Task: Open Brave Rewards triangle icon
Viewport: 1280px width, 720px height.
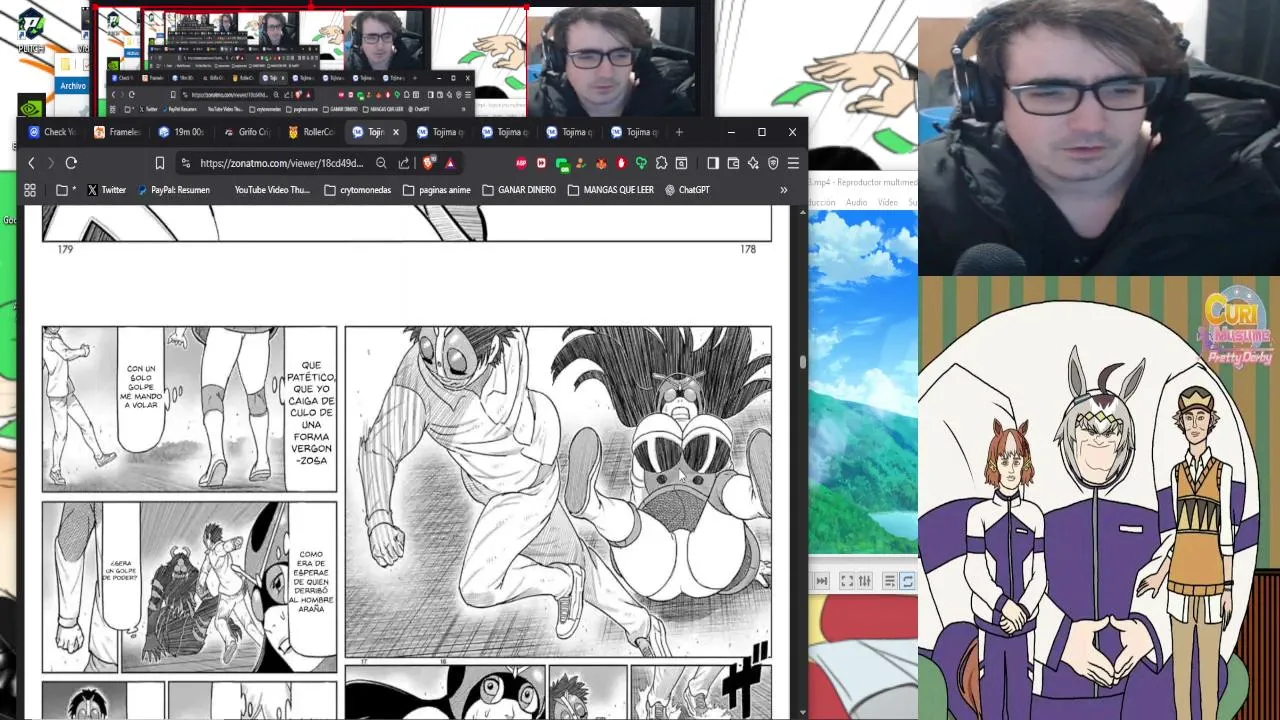Action: 450,163
